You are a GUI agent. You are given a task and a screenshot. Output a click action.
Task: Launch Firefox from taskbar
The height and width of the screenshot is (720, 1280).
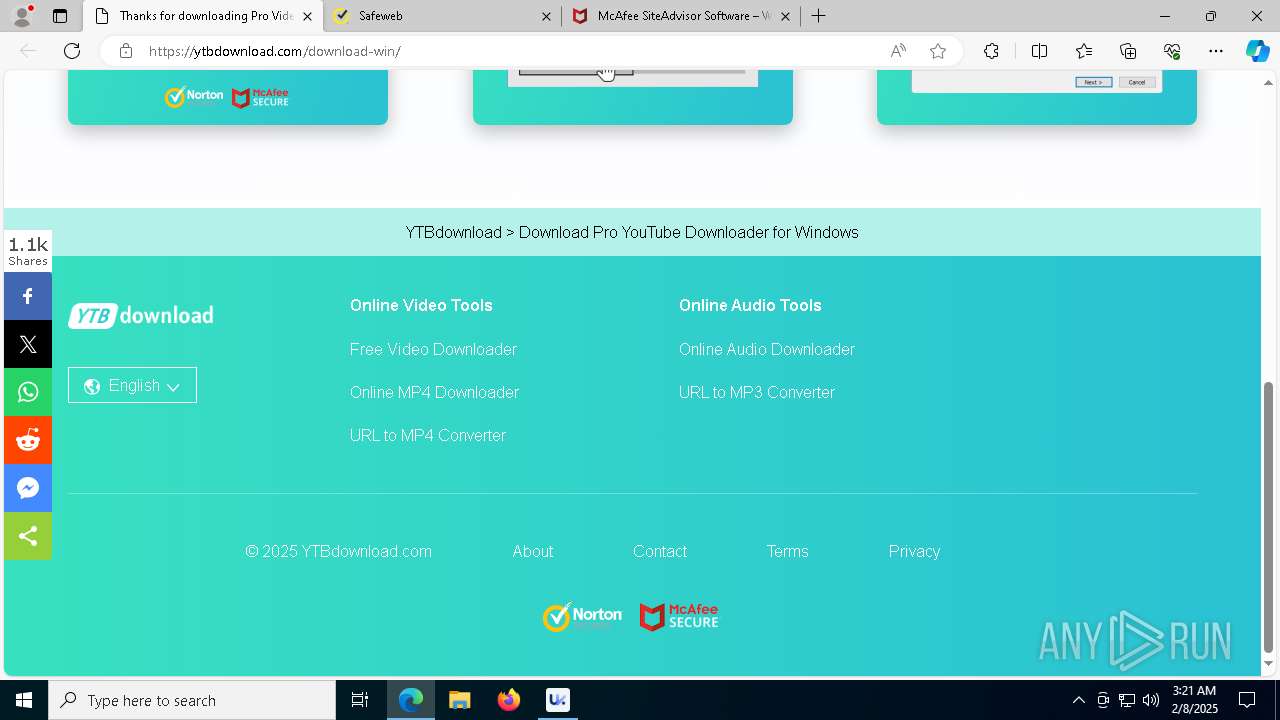509,700
